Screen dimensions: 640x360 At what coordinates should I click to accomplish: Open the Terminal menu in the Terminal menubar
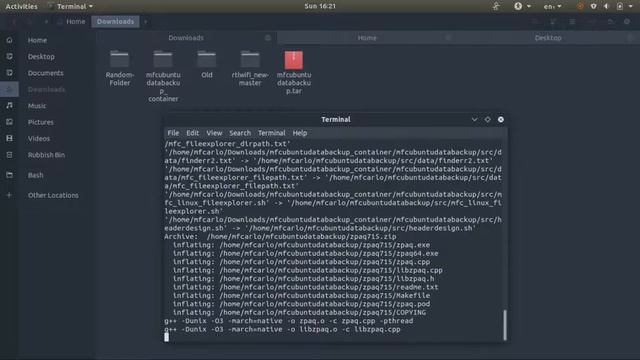[x=271, y=133]
